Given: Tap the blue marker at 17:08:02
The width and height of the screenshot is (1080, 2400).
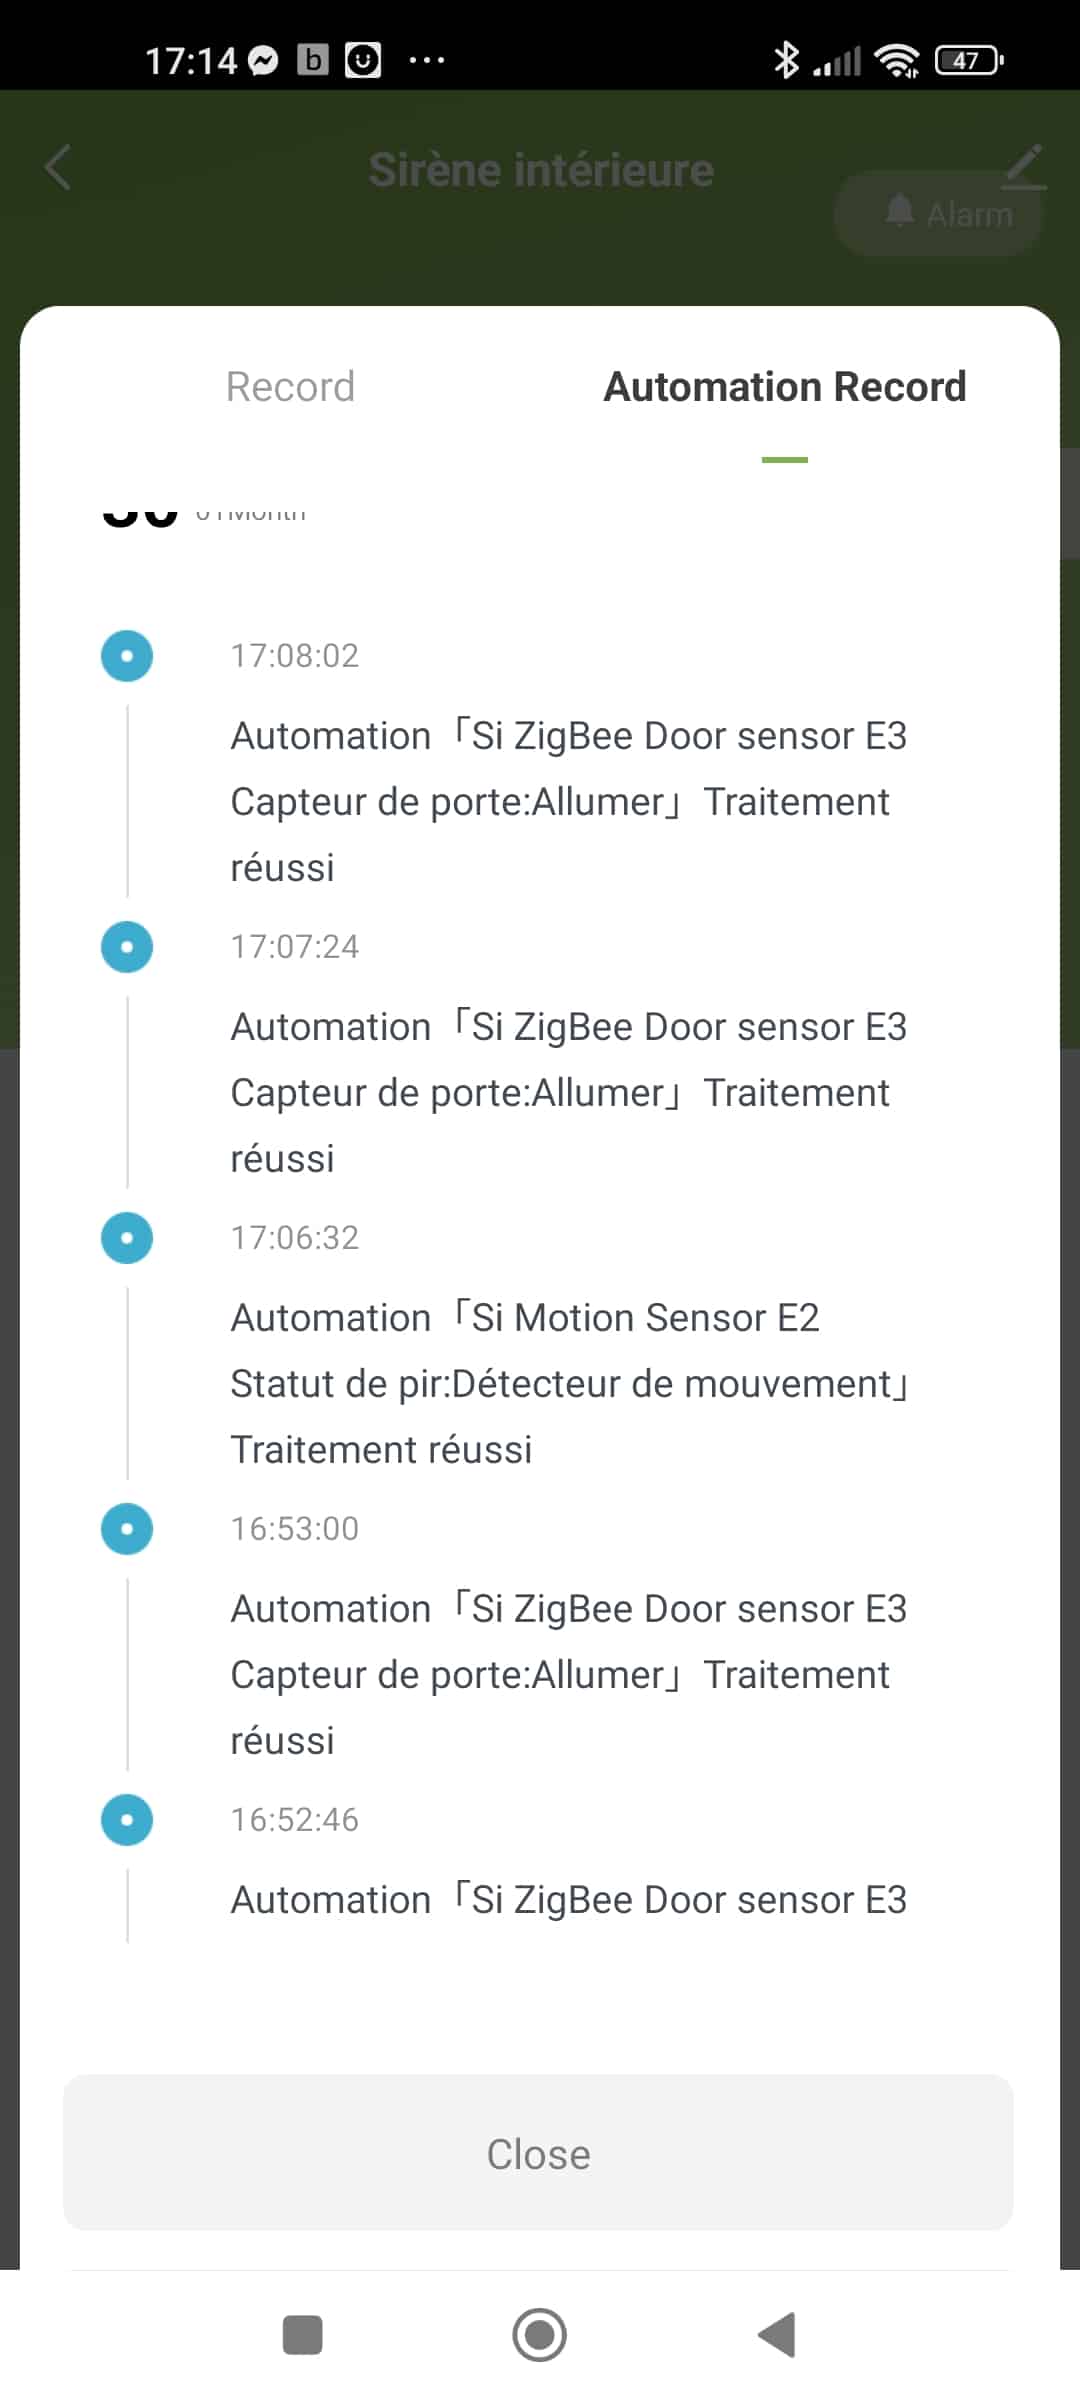Looking at the screenshot, I should tap(127, 656).
